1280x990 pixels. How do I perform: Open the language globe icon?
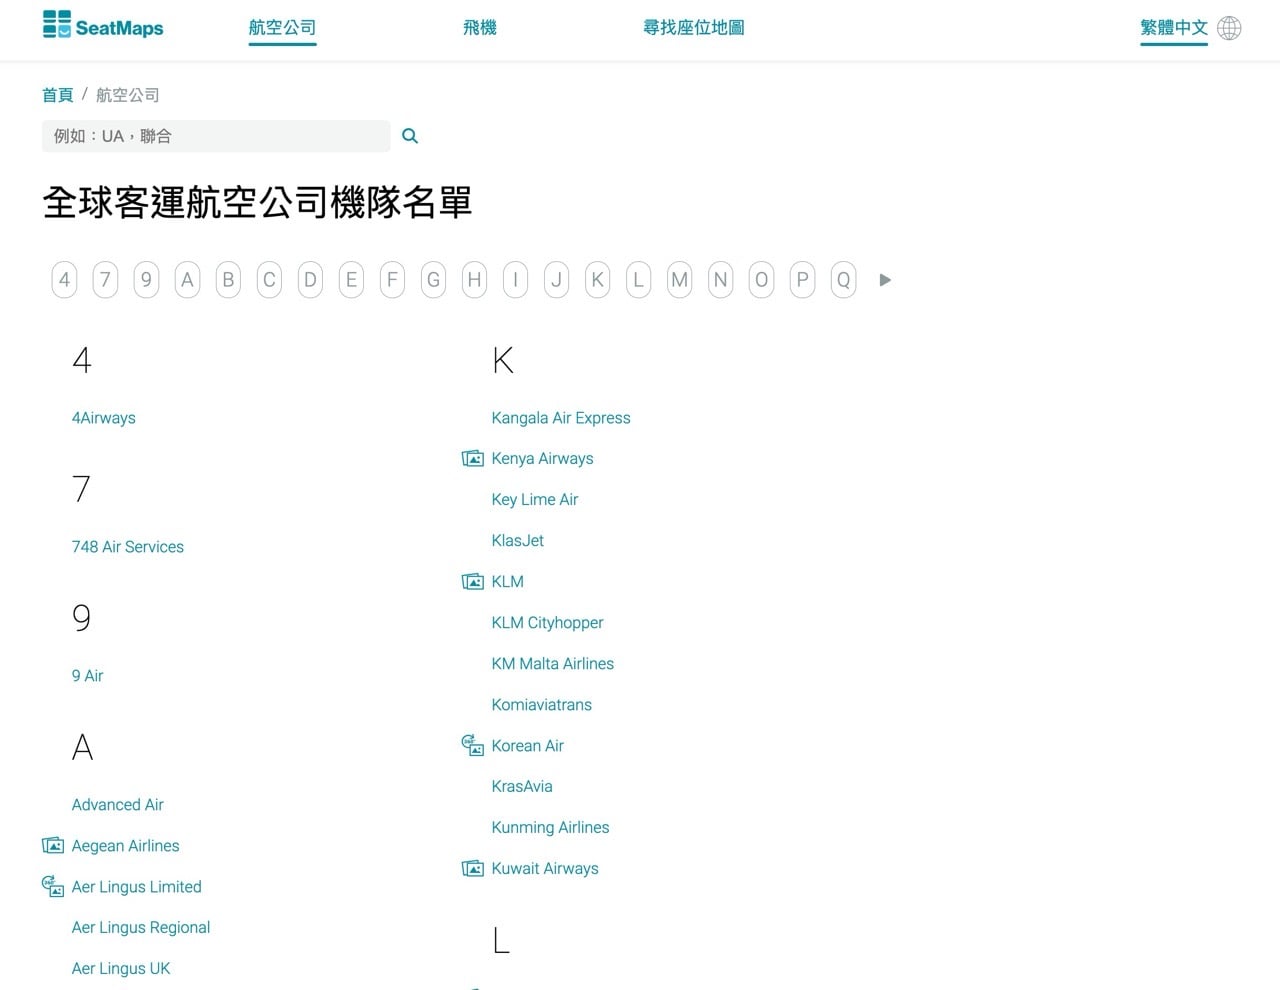(1228, 28)
